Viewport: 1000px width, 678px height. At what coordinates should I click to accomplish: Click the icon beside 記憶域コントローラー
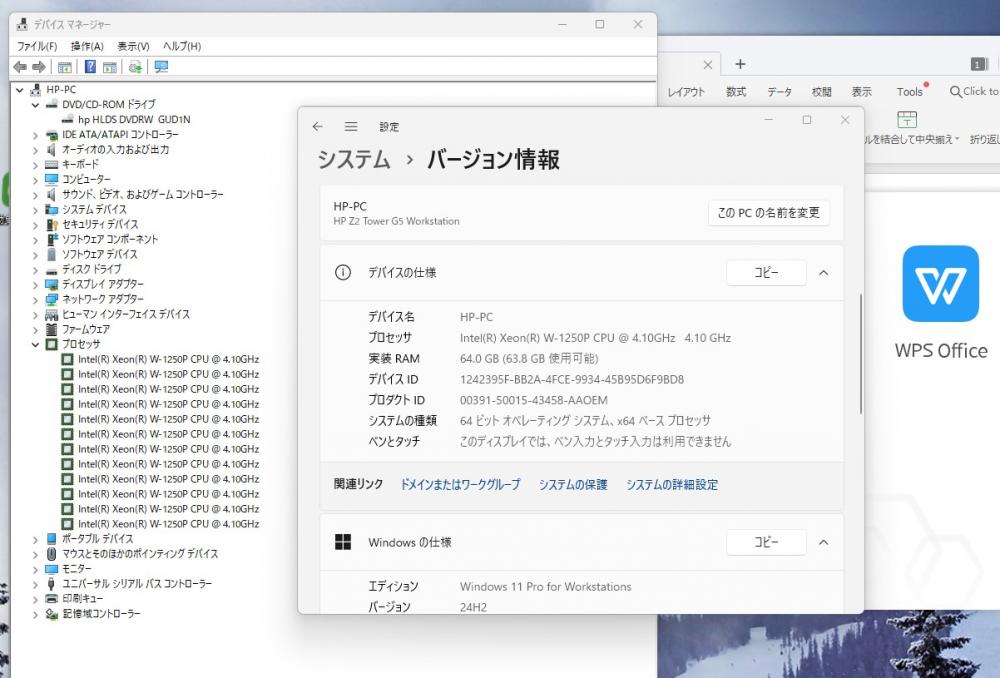[x=52, y=614]
